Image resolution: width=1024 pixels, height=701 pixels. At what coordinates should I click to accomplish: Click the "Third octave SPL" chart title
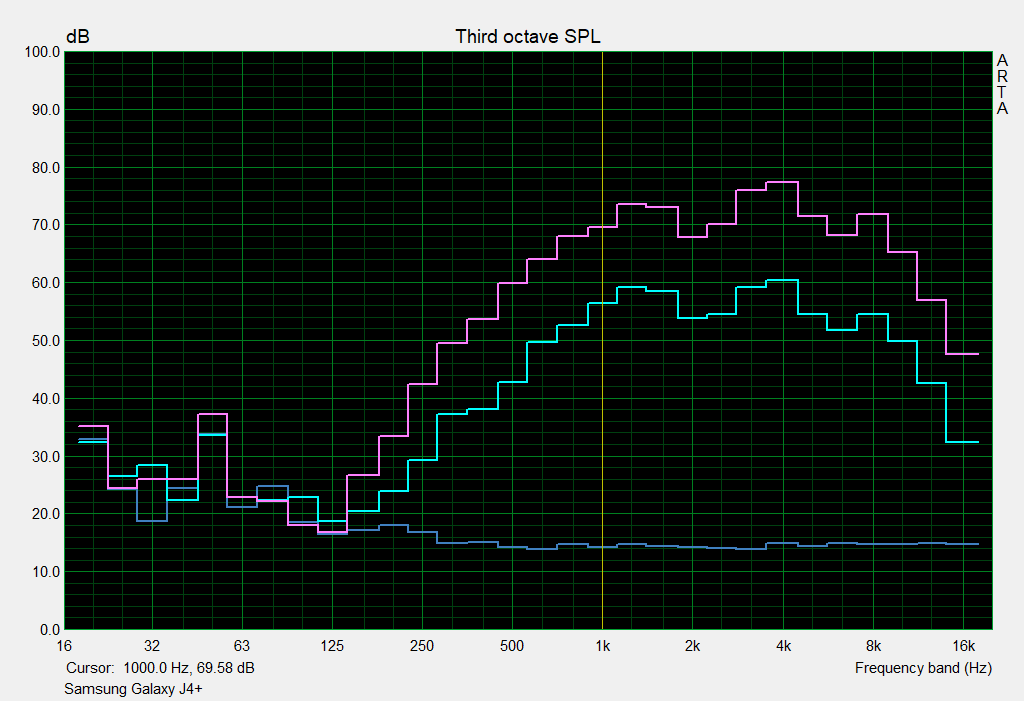pos(528,37)
